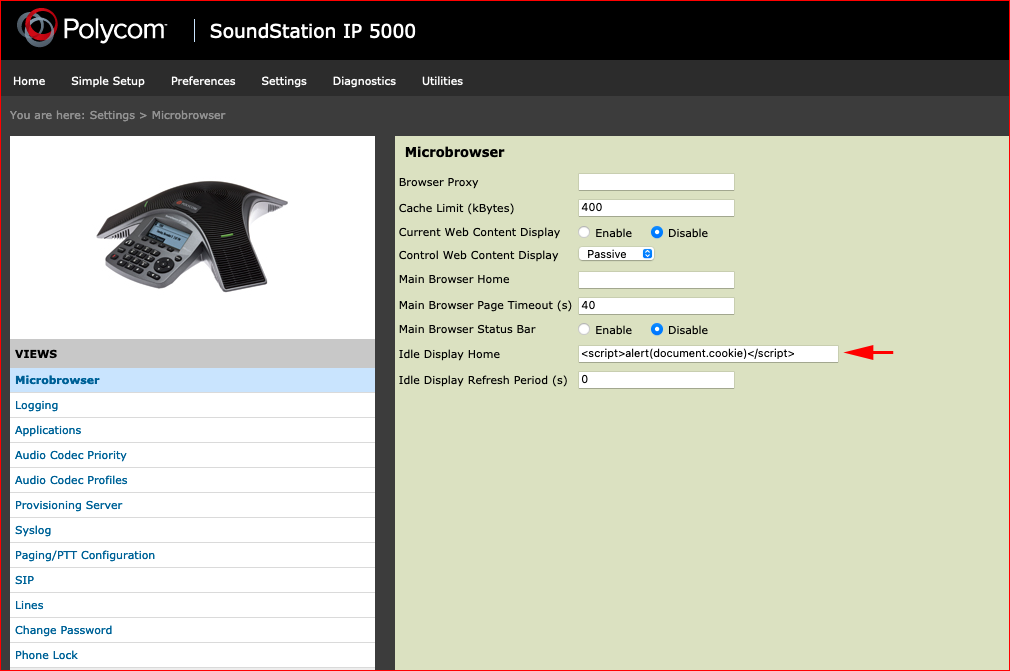The image size is (1010, 671).
Task: Click the 'Microbrowser' panel heading
Action: coord(455,153)
